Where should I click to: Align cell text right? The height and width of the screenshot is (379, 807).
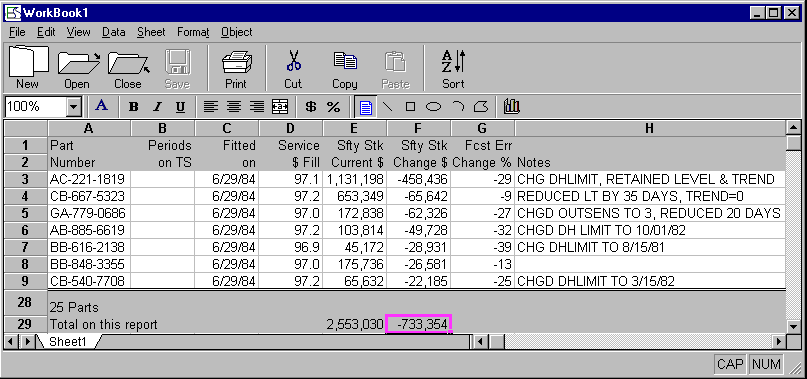[257, 107]
